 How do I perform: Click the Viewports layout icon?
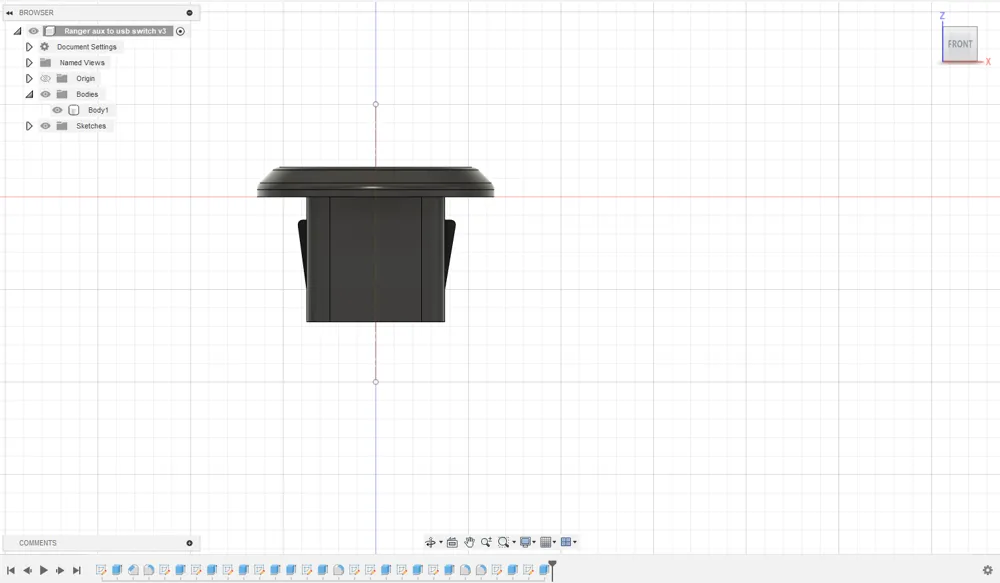(x=566, y=542)
